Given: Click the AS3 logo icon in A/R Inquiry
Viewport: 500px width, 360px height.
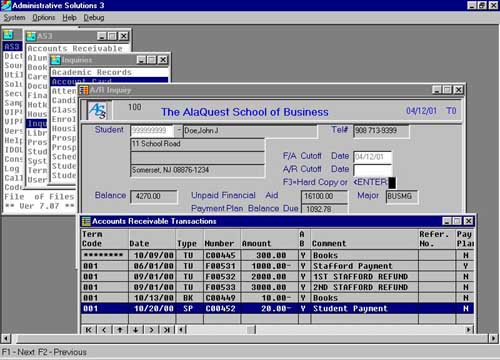Looking at the screenshot, I should pyautogui.click(x=98, y=111).
